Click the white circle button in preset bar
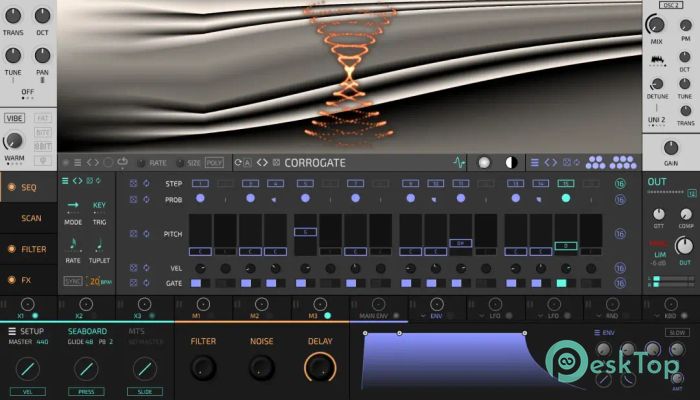700x400 pixels. [485, 162]
